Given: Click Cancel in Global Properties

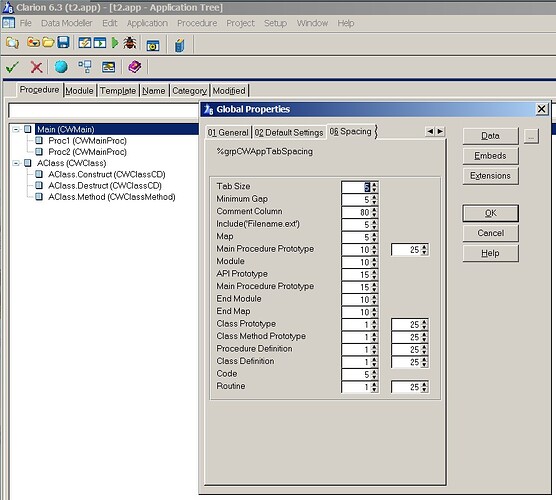Looking at the screenshot, I should coord(490,233).
